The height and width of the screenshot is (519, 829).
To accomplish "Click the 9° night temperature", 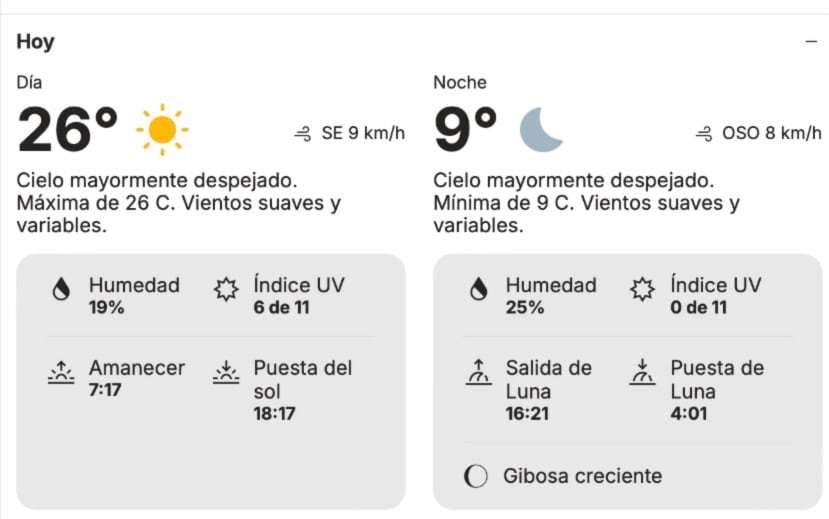I will [x=465, y=130].
